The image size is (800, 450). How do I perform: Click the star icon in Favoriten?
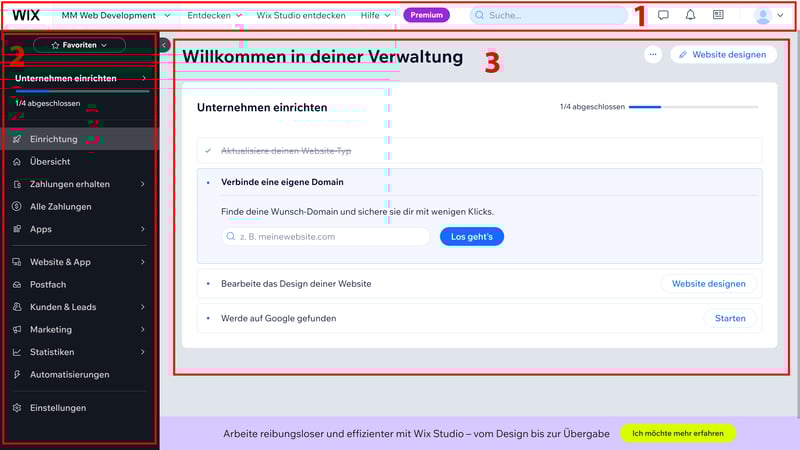tap(55, 45)
